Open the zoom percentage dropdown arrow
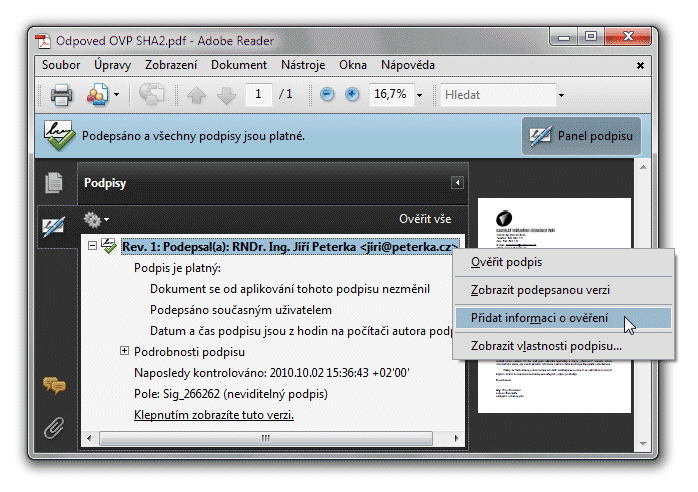Screen dimensions: 698x492 (x=419, y=95)
